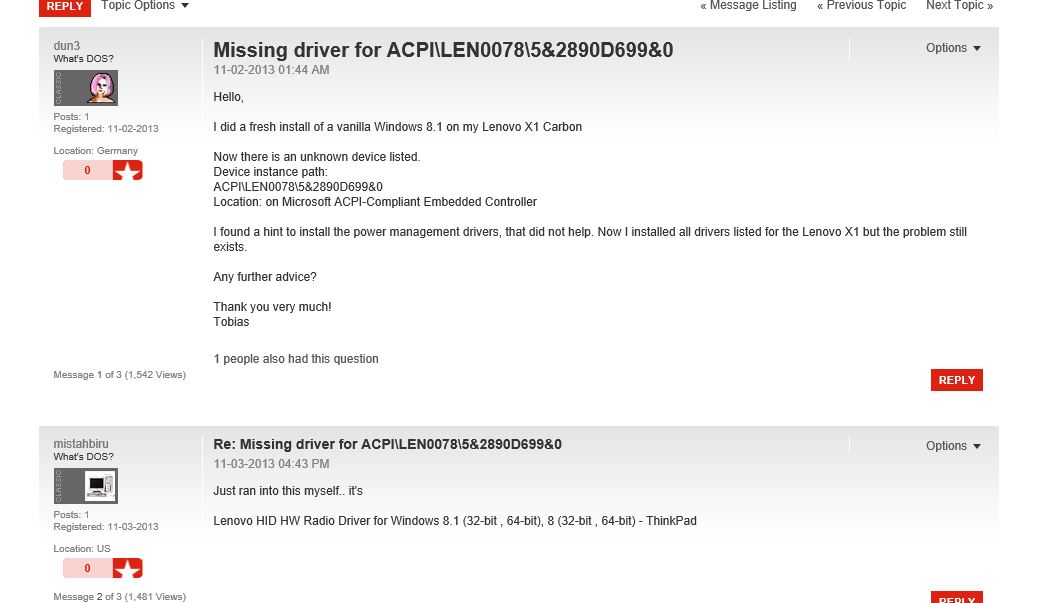View kudos count on mistahbiru's post

87,569
